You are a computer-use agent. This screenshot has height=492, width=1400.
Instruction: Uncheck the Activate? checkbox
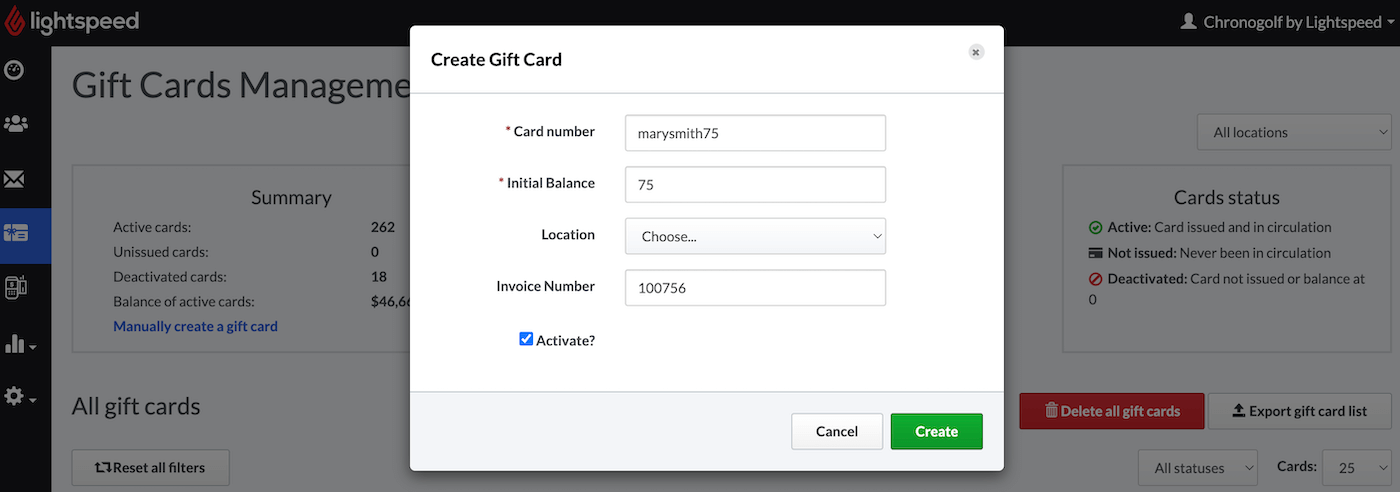pos(526,339)
